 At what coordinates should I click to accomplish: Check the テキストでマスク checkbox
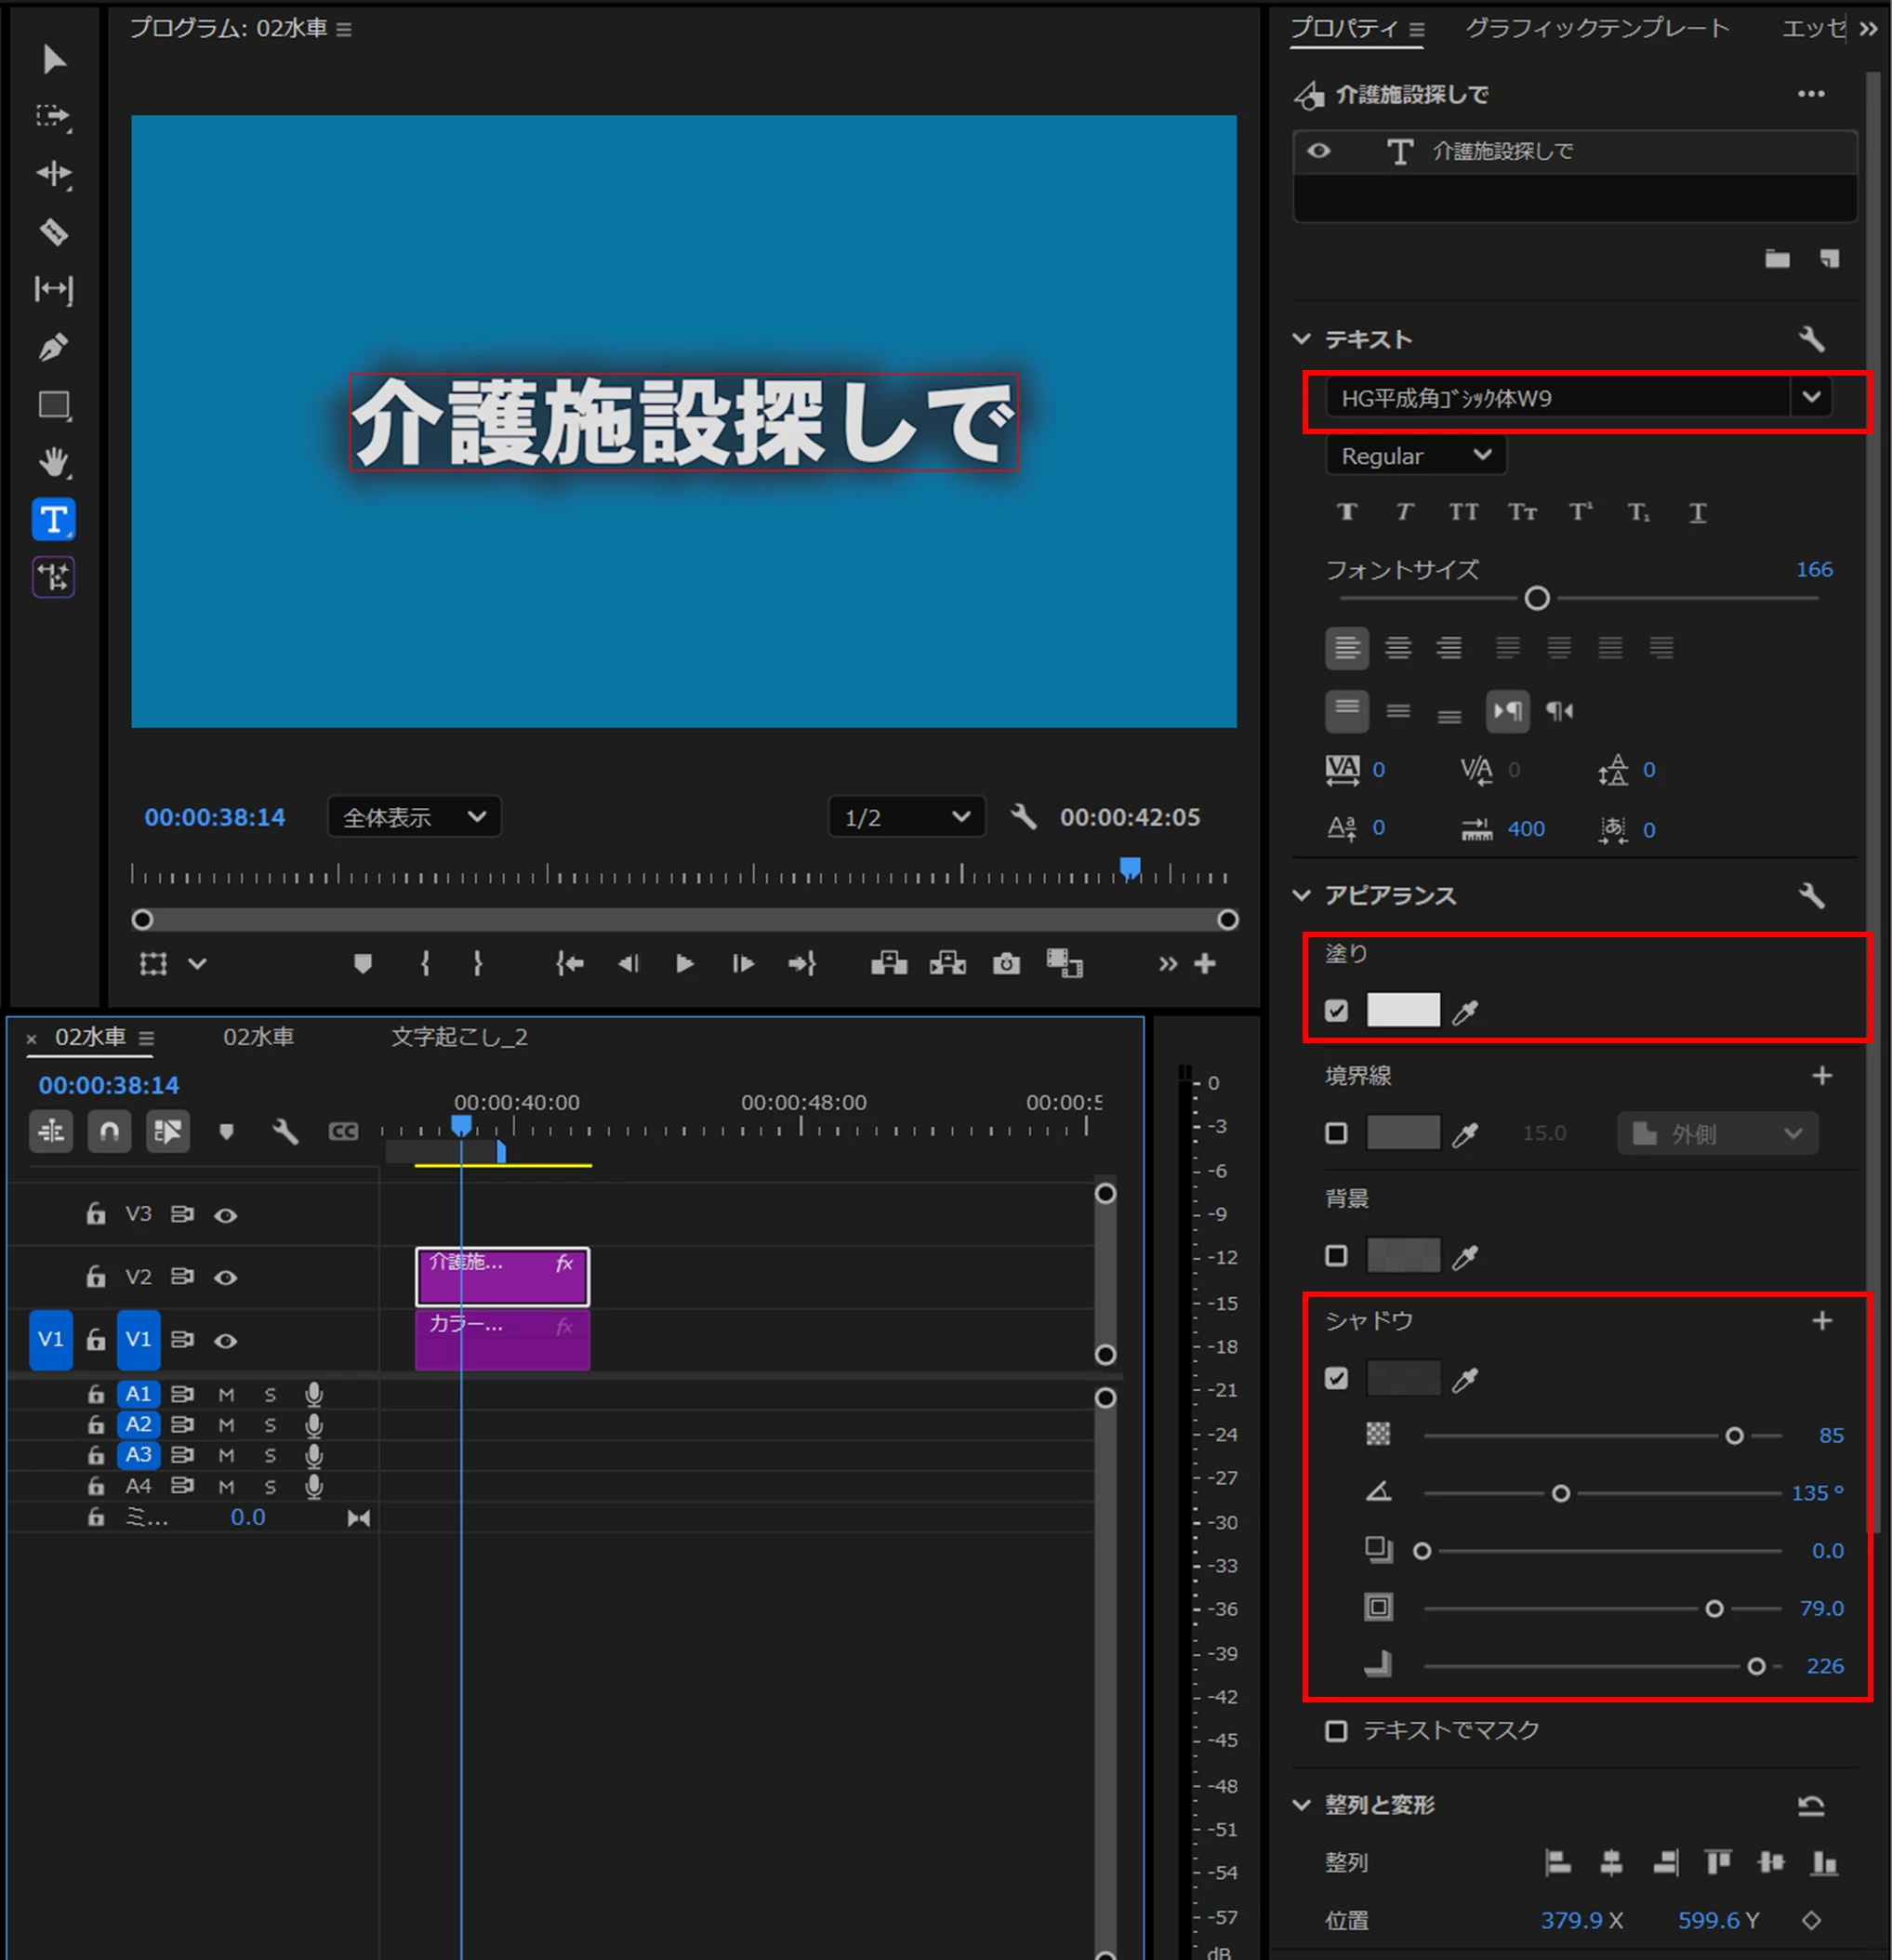1336,1730
